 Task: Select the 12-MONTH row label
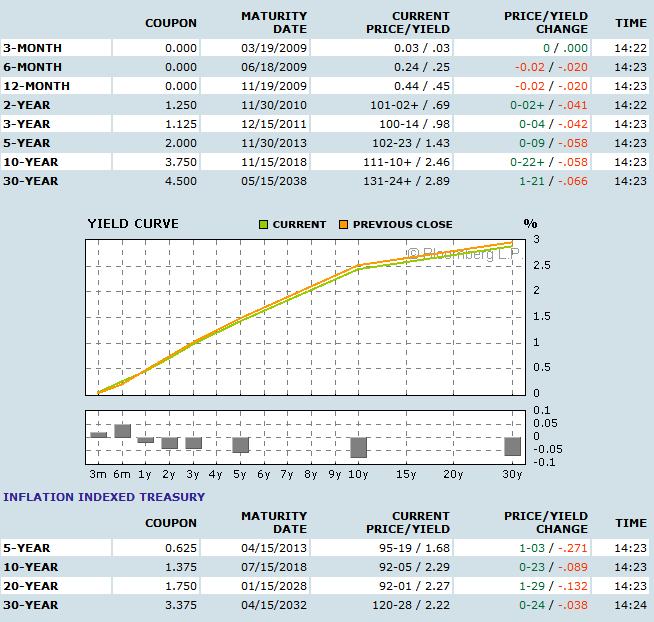(x=37, y=86)
